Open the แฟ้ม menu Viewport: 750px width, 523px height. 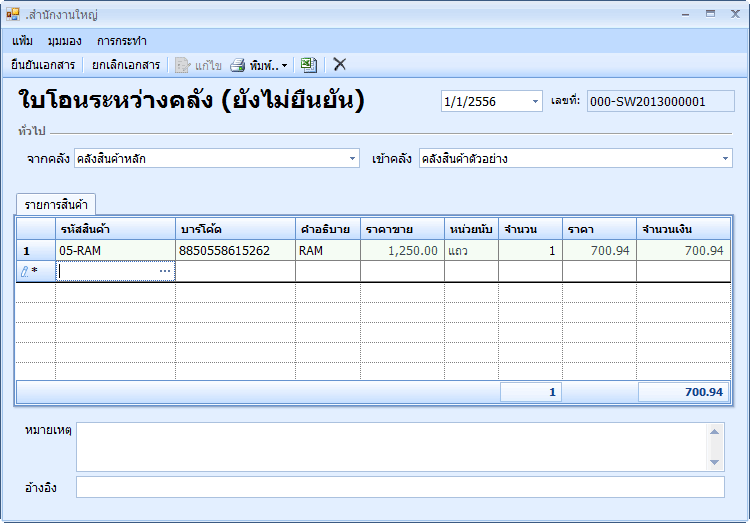tap(22, 41)
